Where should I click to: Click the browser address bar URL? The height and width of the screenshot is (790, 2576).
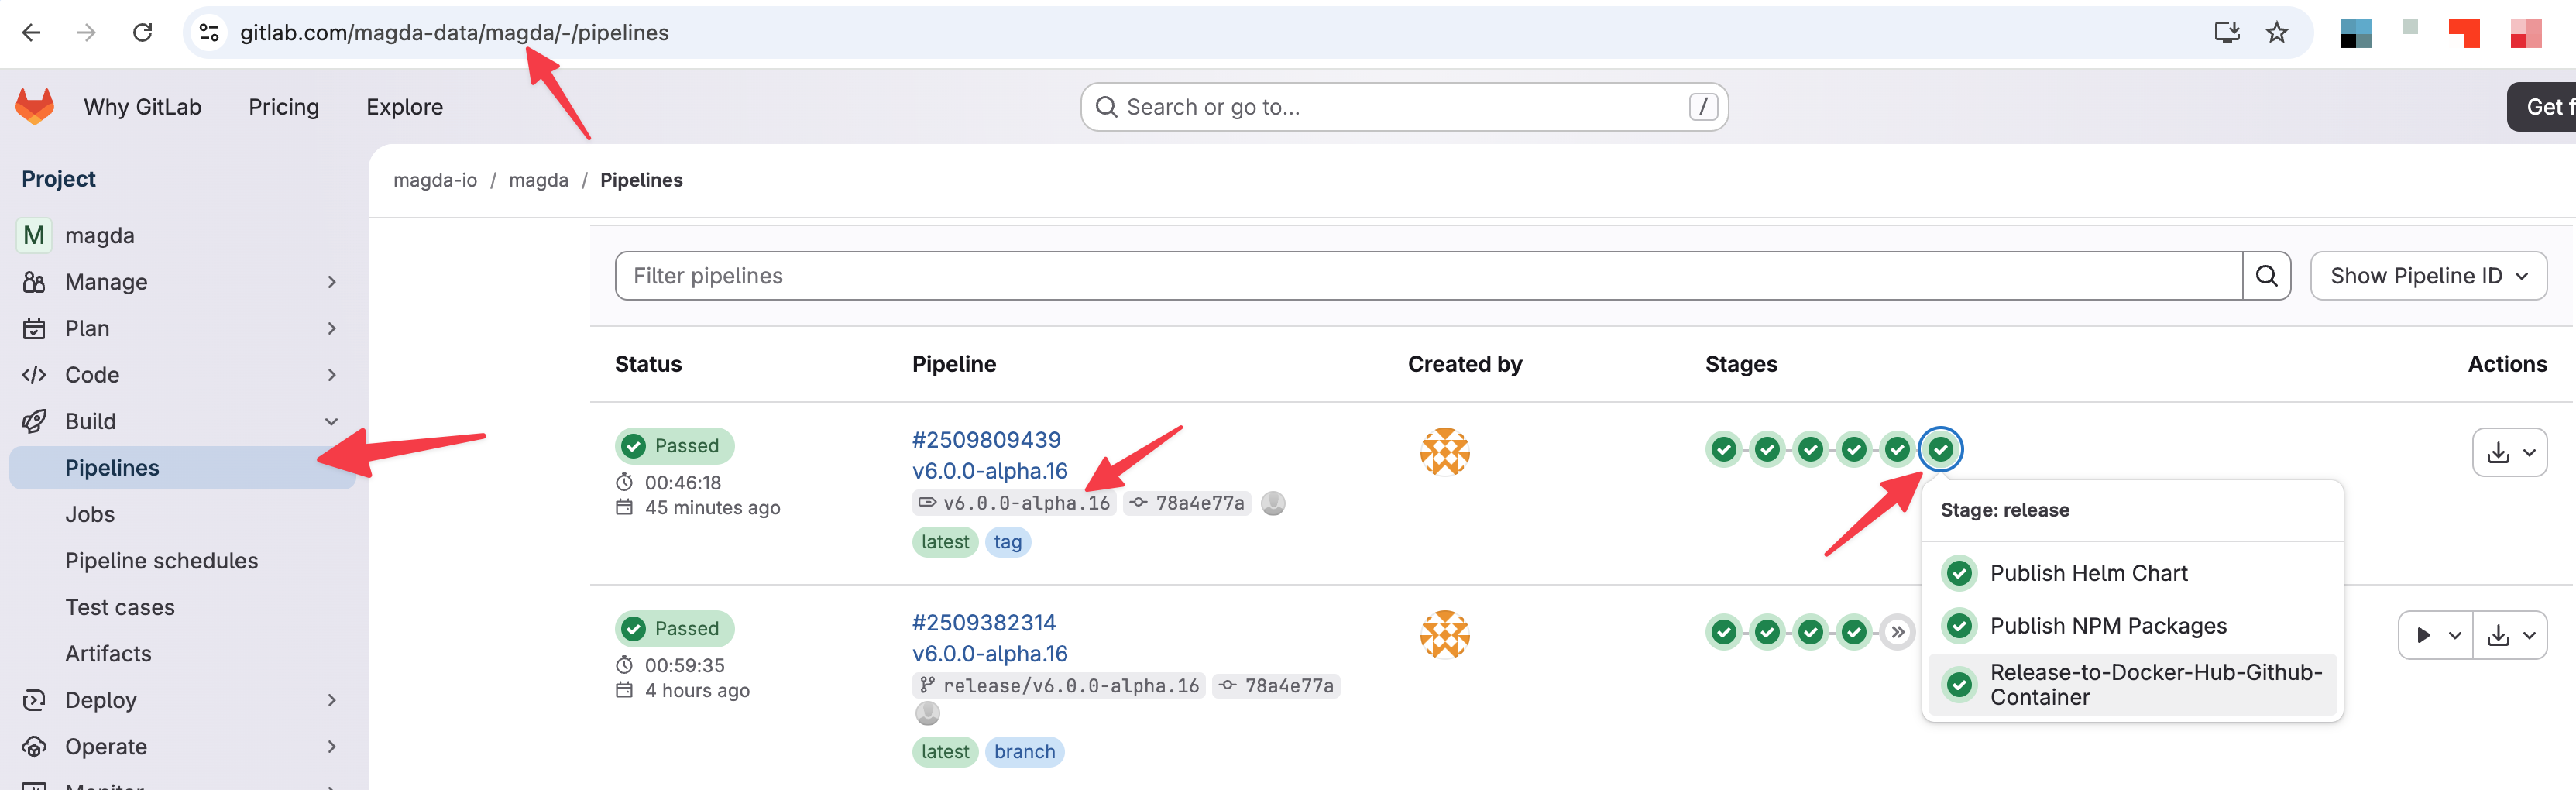pyautogui.click(x=454, y=33)
